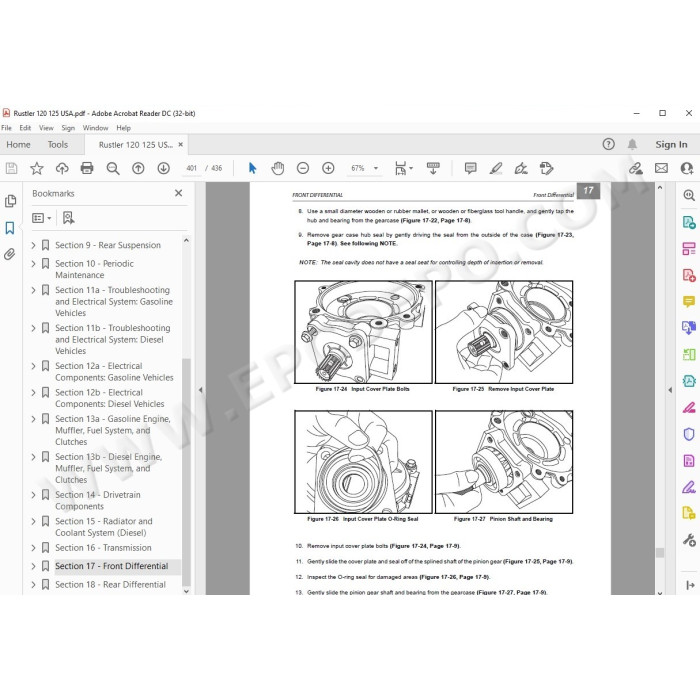This screenshot has width=700, height=700.
Task: Activate the Hand pan tool
Action: pos(277,168)
